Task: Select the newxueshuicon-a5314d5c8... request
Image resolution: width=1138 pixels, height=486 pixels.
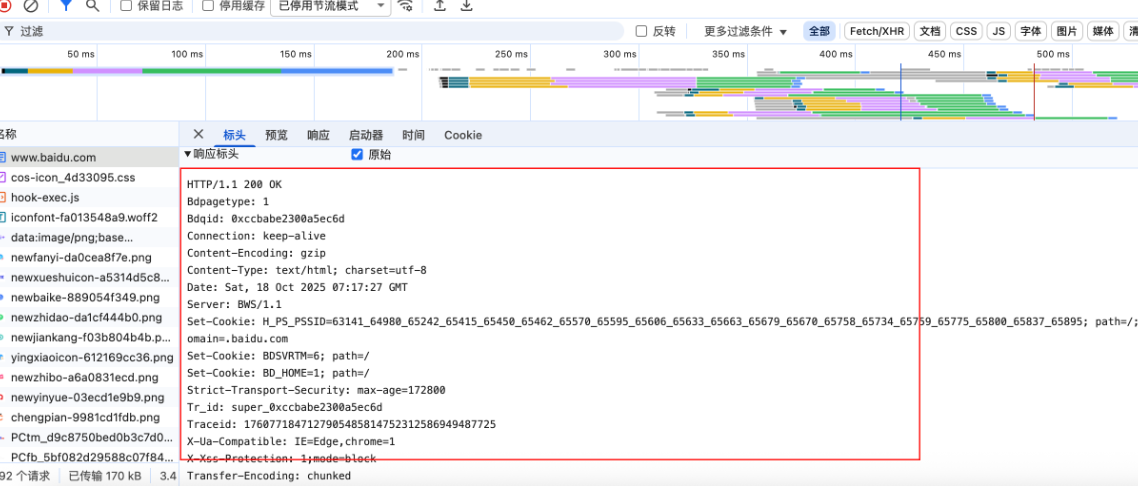Action: [x=89, y=277]
